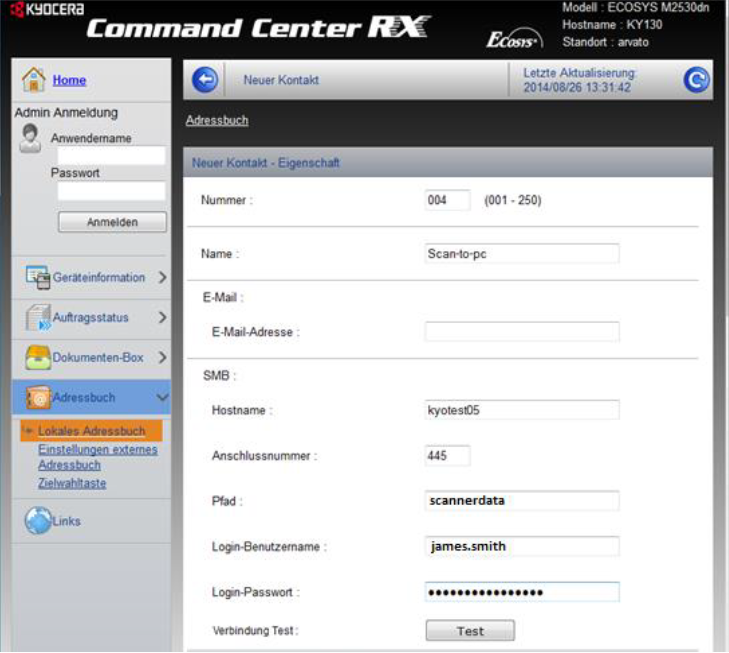The image size is (729, 653).
Task: Expand the Geräteinformation submenu arrow
Action: 162,277
